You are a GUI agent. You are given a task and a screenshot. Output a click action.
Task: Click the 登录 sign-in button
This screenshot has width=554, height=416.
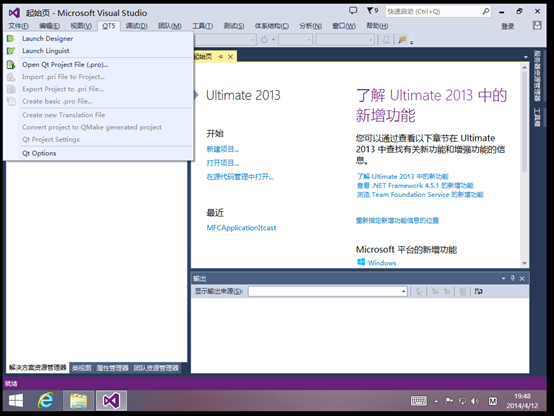coord(507,26)
